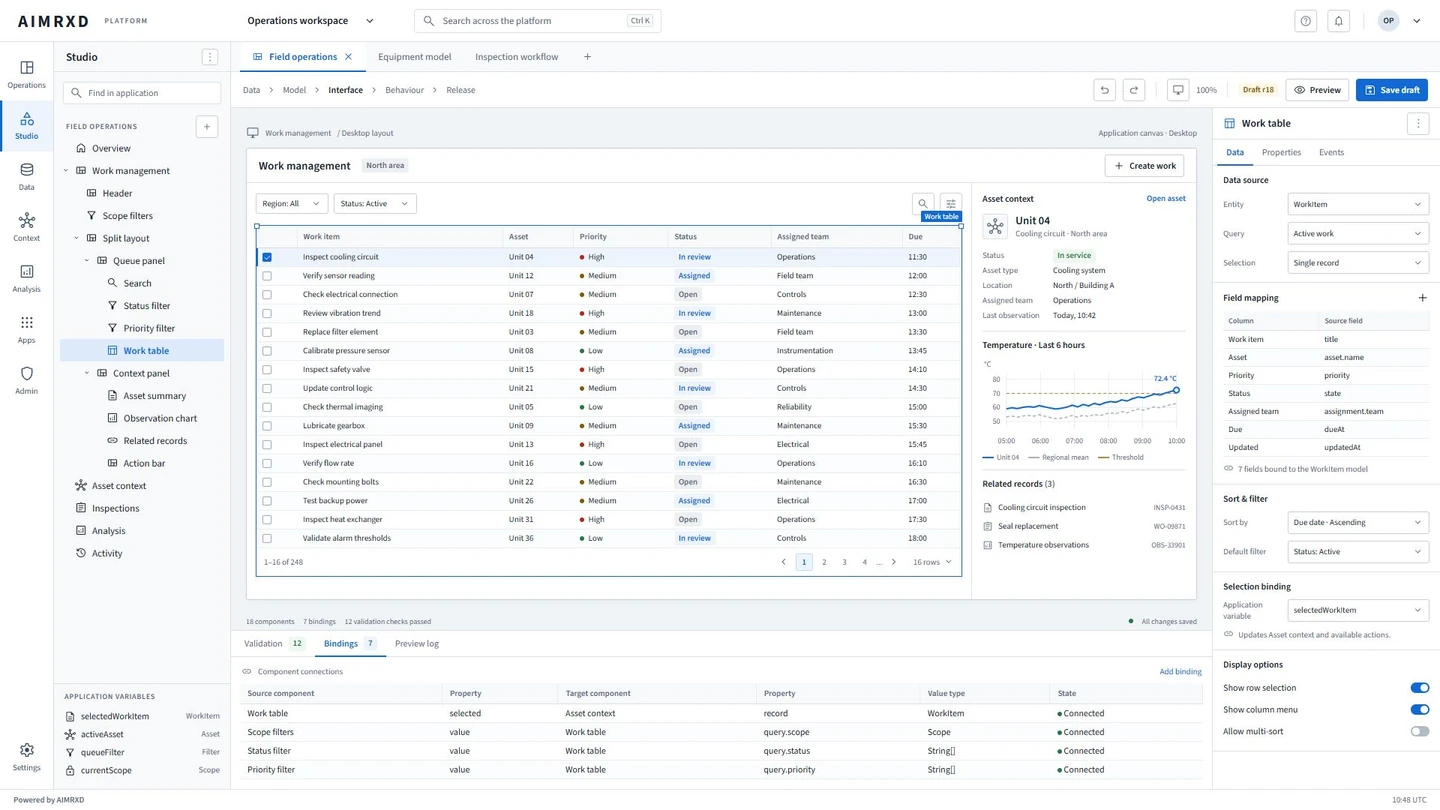The width and height of the screenshot is (1440, 810).
Task: Enable Allow multi-sort toggle
Action: point(1419,732)
